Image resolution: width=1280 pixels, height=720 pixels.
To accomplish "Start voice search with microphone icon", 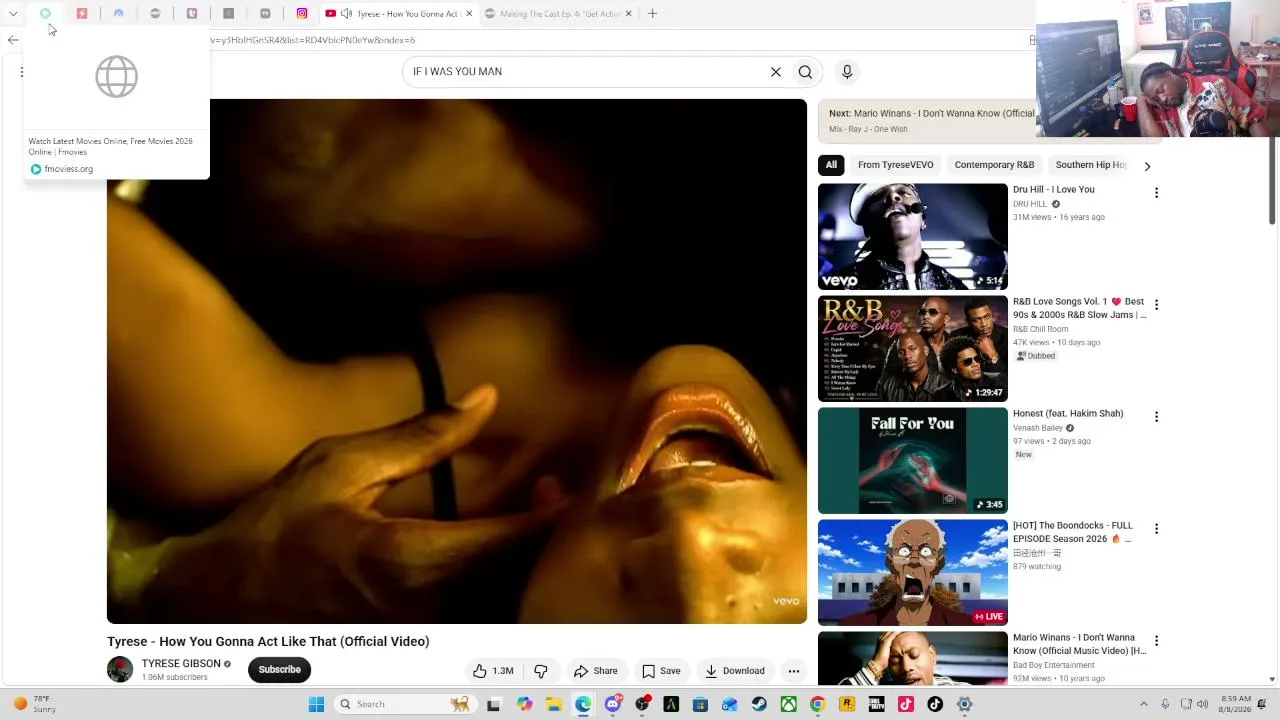I will coord(847,72).
